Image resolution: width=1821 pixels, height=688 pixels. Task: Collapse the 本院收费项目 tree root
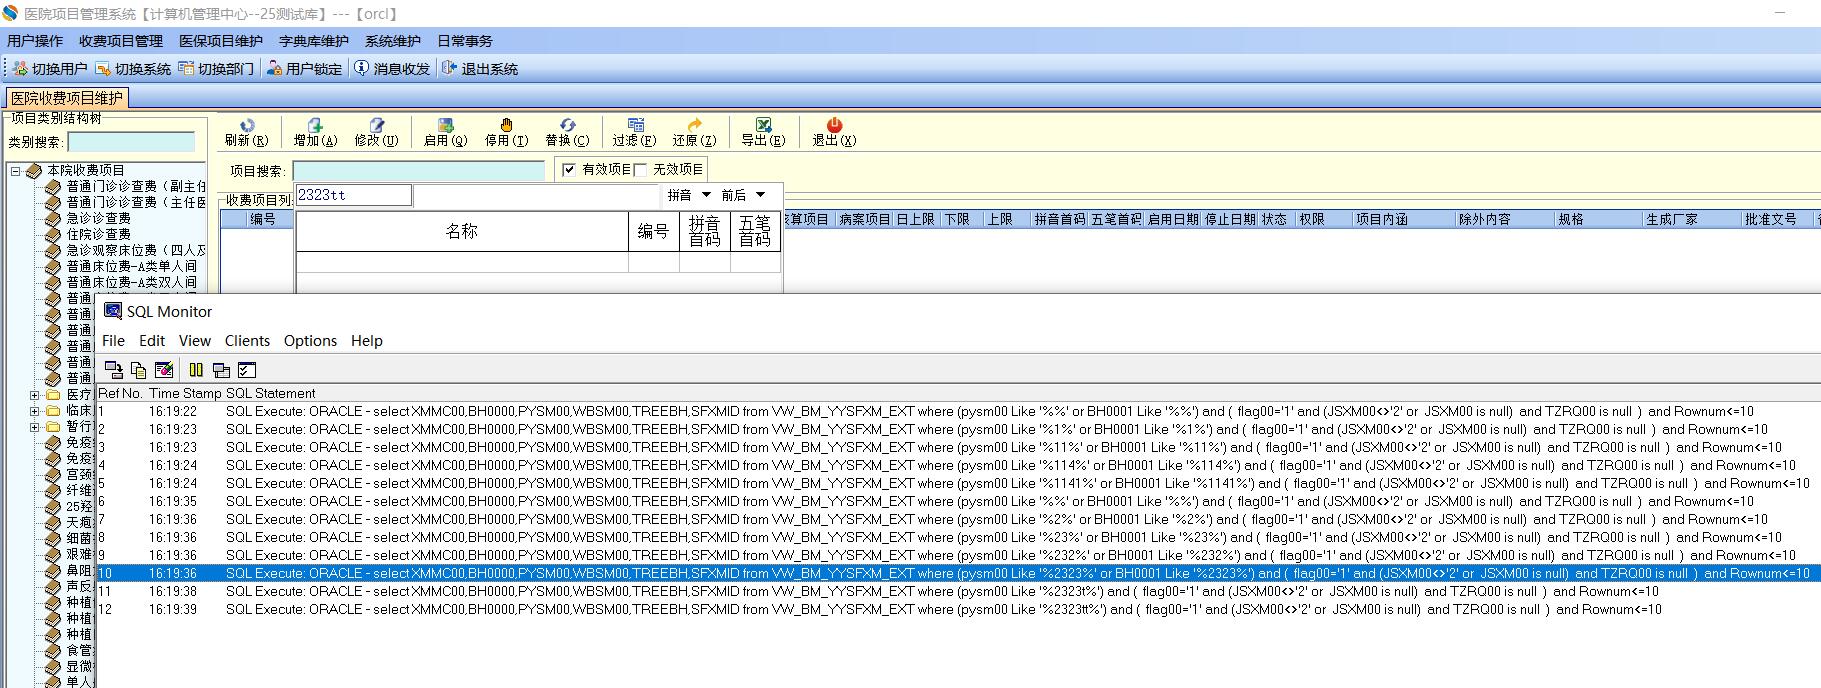tap(16, 171)
